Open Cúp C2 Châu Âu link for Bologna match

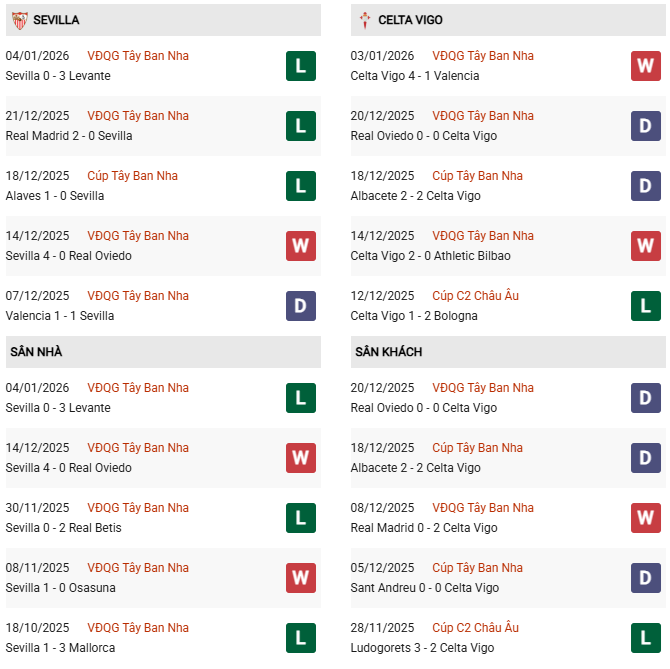point(475,296)
